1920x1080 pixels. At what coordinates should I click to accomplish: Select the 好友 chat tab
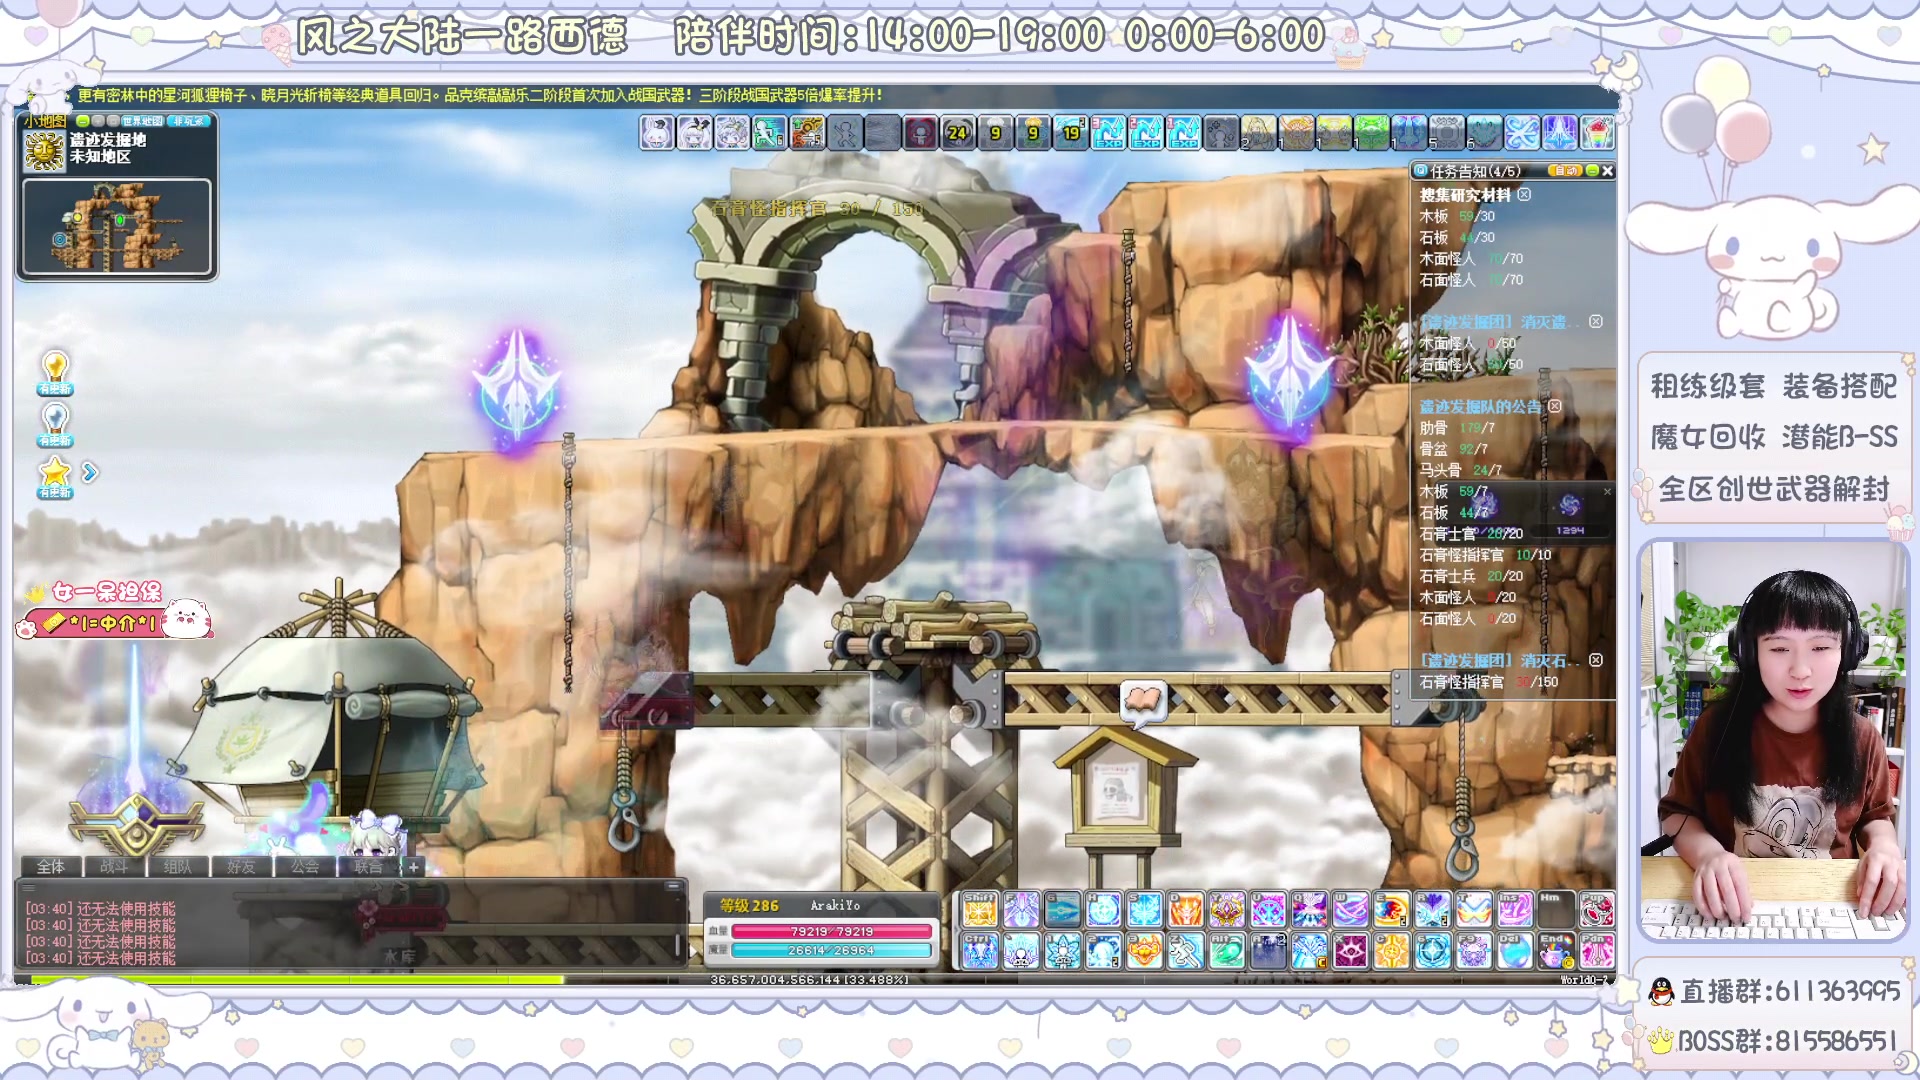[x=241, y=866]
